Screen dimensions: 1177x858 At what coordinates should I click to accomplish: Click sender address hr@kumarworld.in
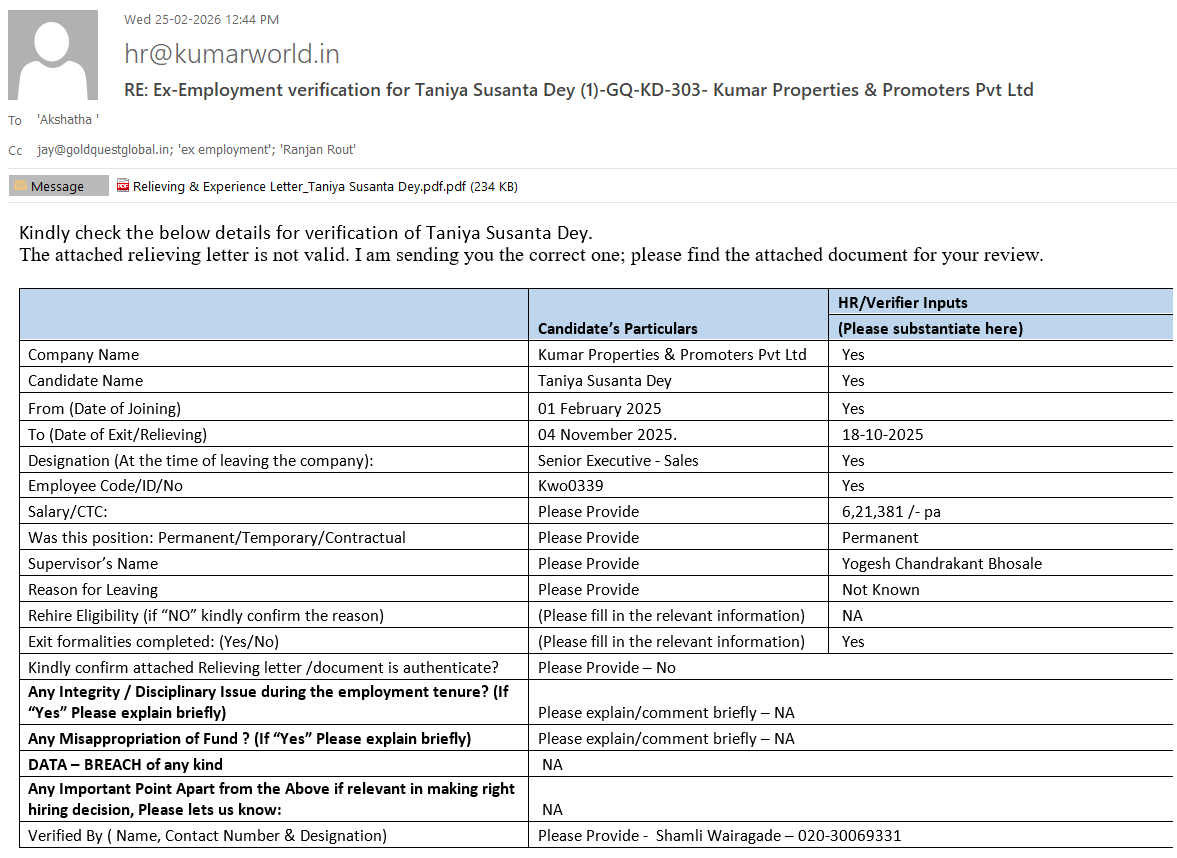tap(231, 54)
